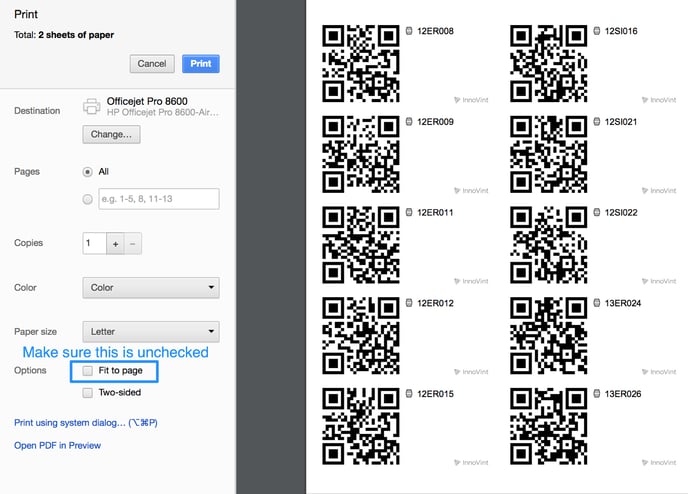Select the All pages radio button
The image size is (688, 494).
pyautogui.click(x=88, y=172)
